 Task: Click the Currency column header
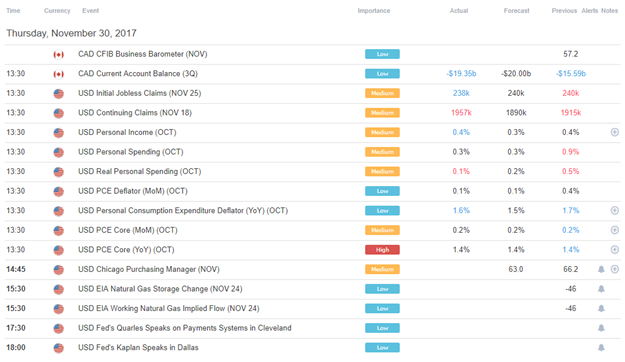pyautogui.click(x=57, y=11)
